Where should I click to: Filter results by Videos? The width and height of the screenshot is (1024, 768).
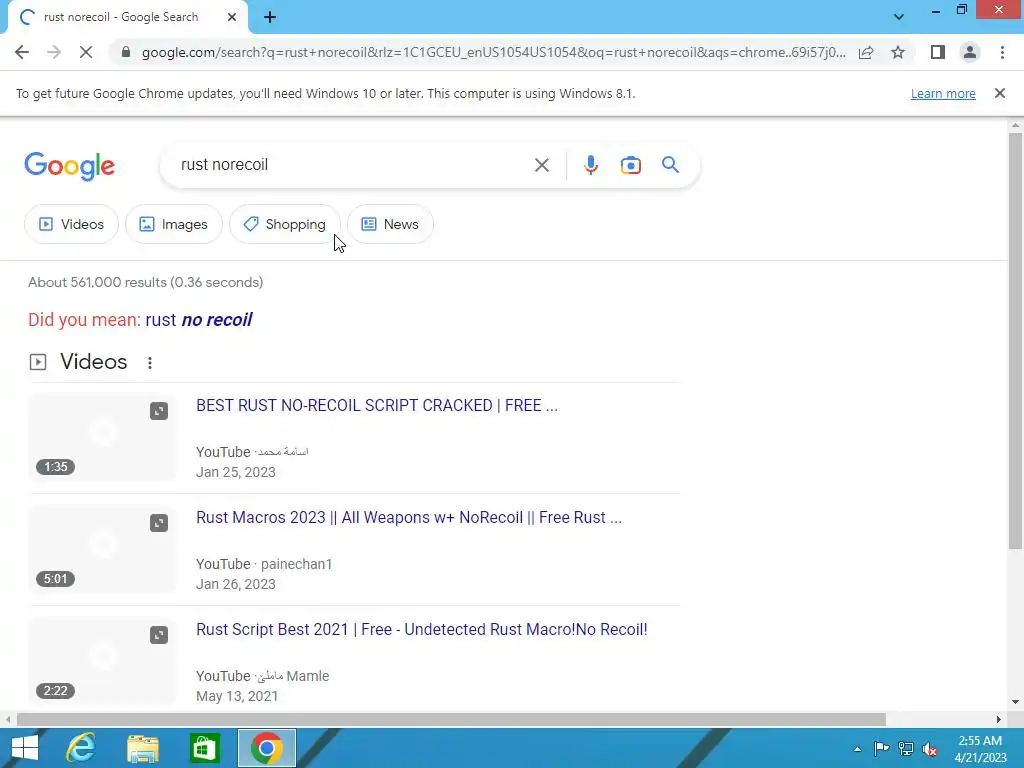pyautogui.click(x=71, y=224)
